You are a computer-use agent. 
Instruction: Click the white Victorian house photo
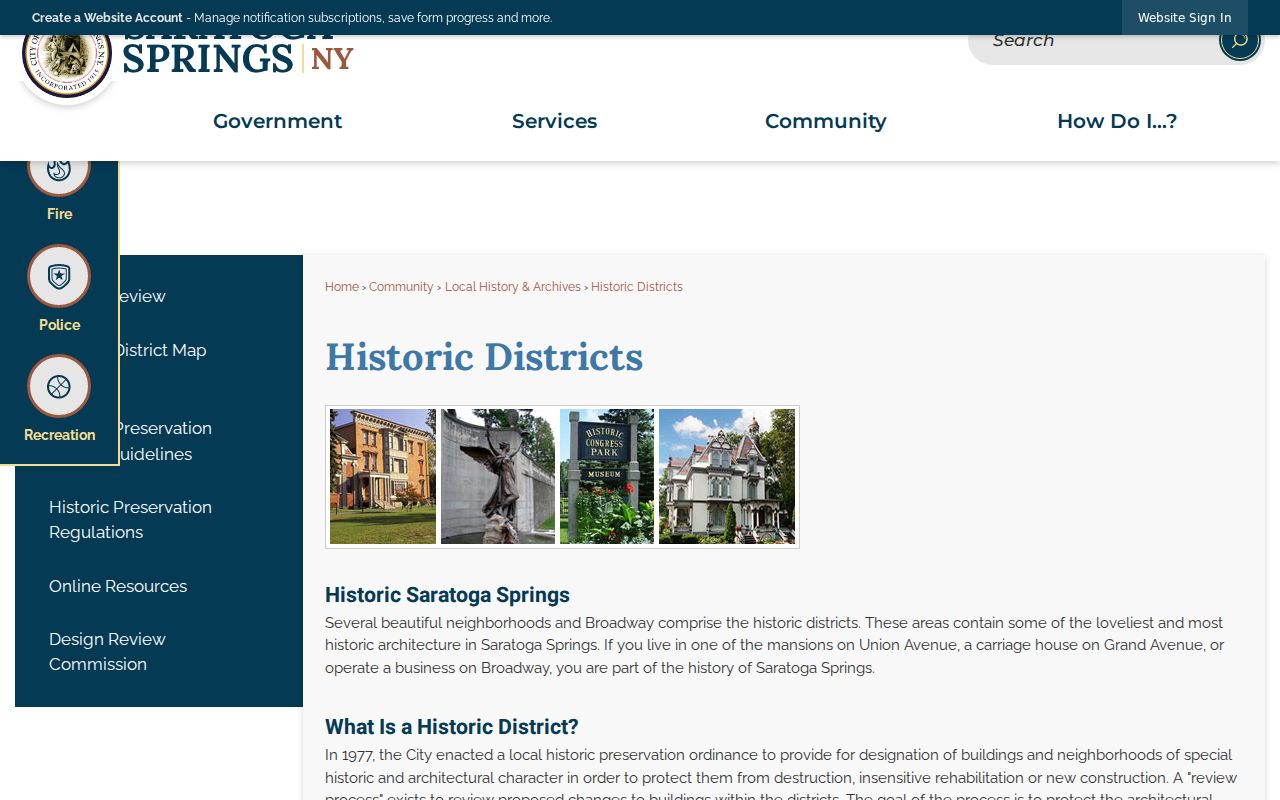pyautogui.click(x=727, y=477)
